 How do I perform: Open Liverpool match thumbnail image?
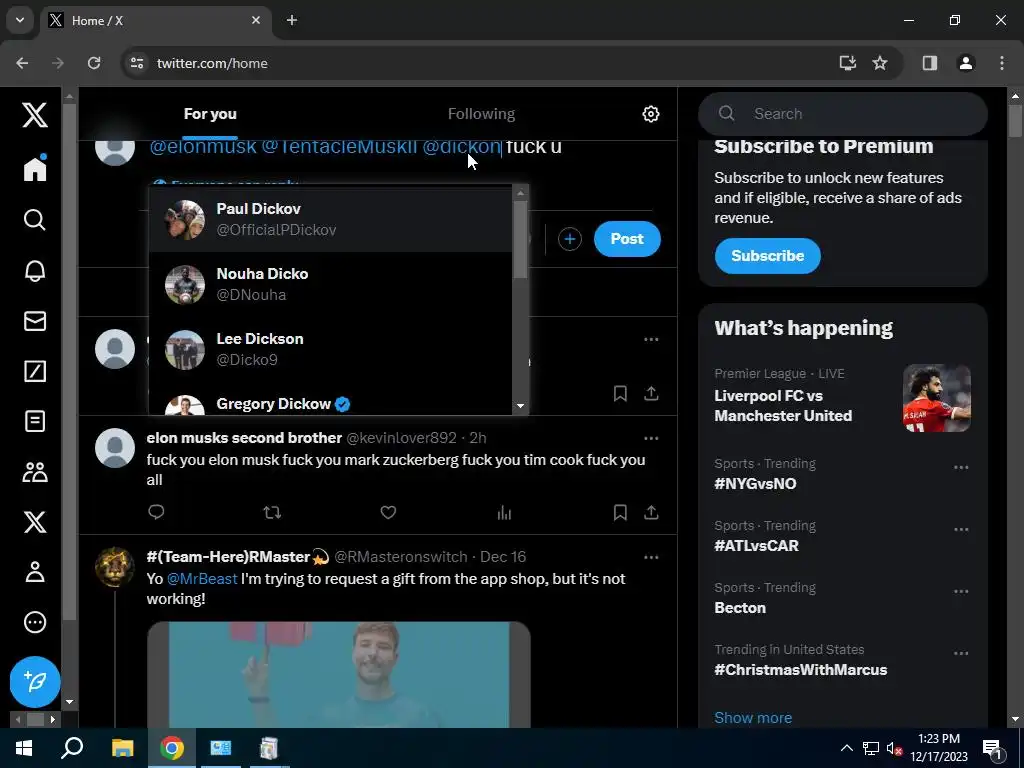(936, 398)
